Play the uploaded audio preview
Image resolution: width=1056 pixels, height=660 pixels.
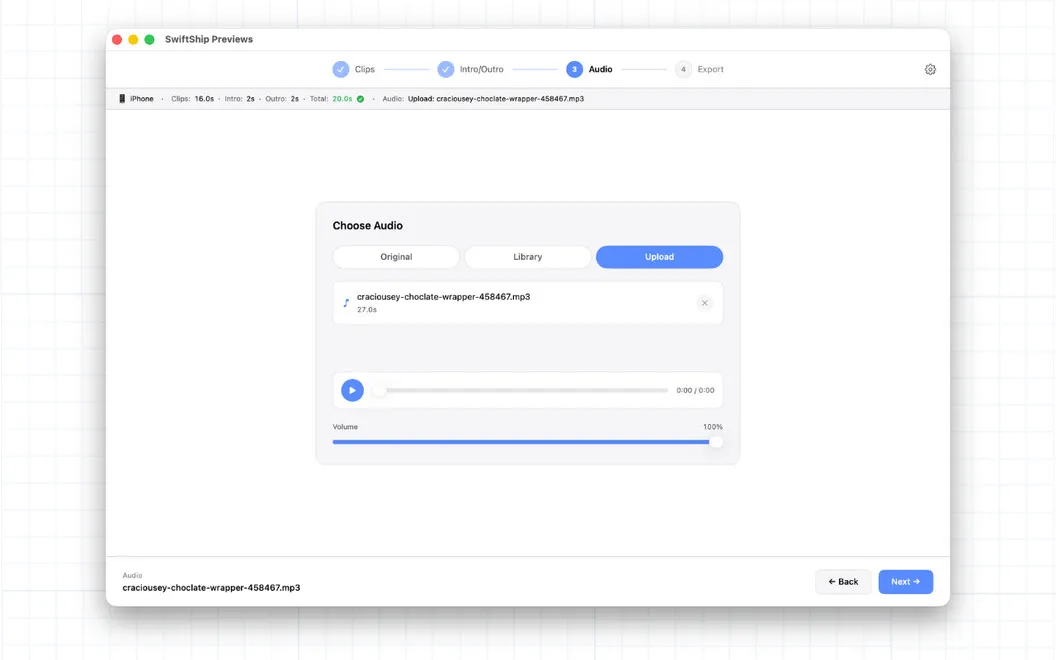[x=352, y=390]
